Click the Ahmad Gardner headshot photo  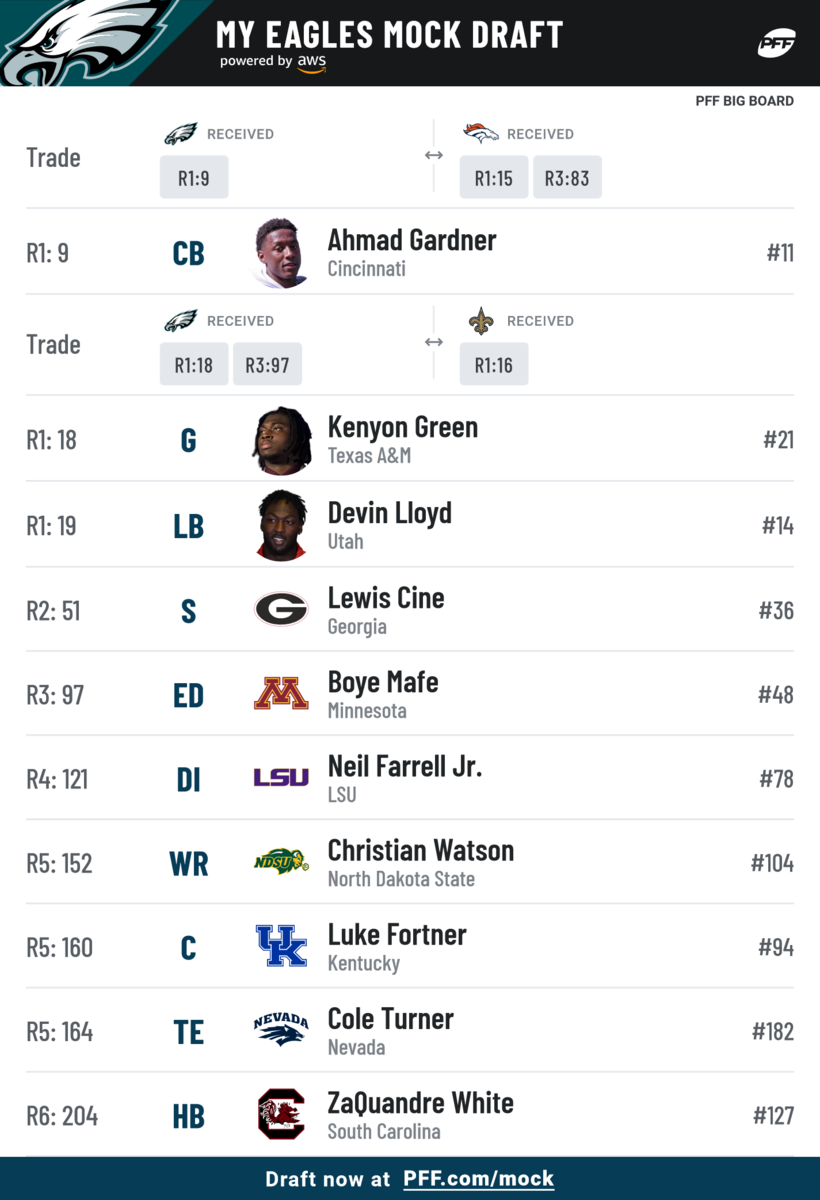(x=281, y=254)
